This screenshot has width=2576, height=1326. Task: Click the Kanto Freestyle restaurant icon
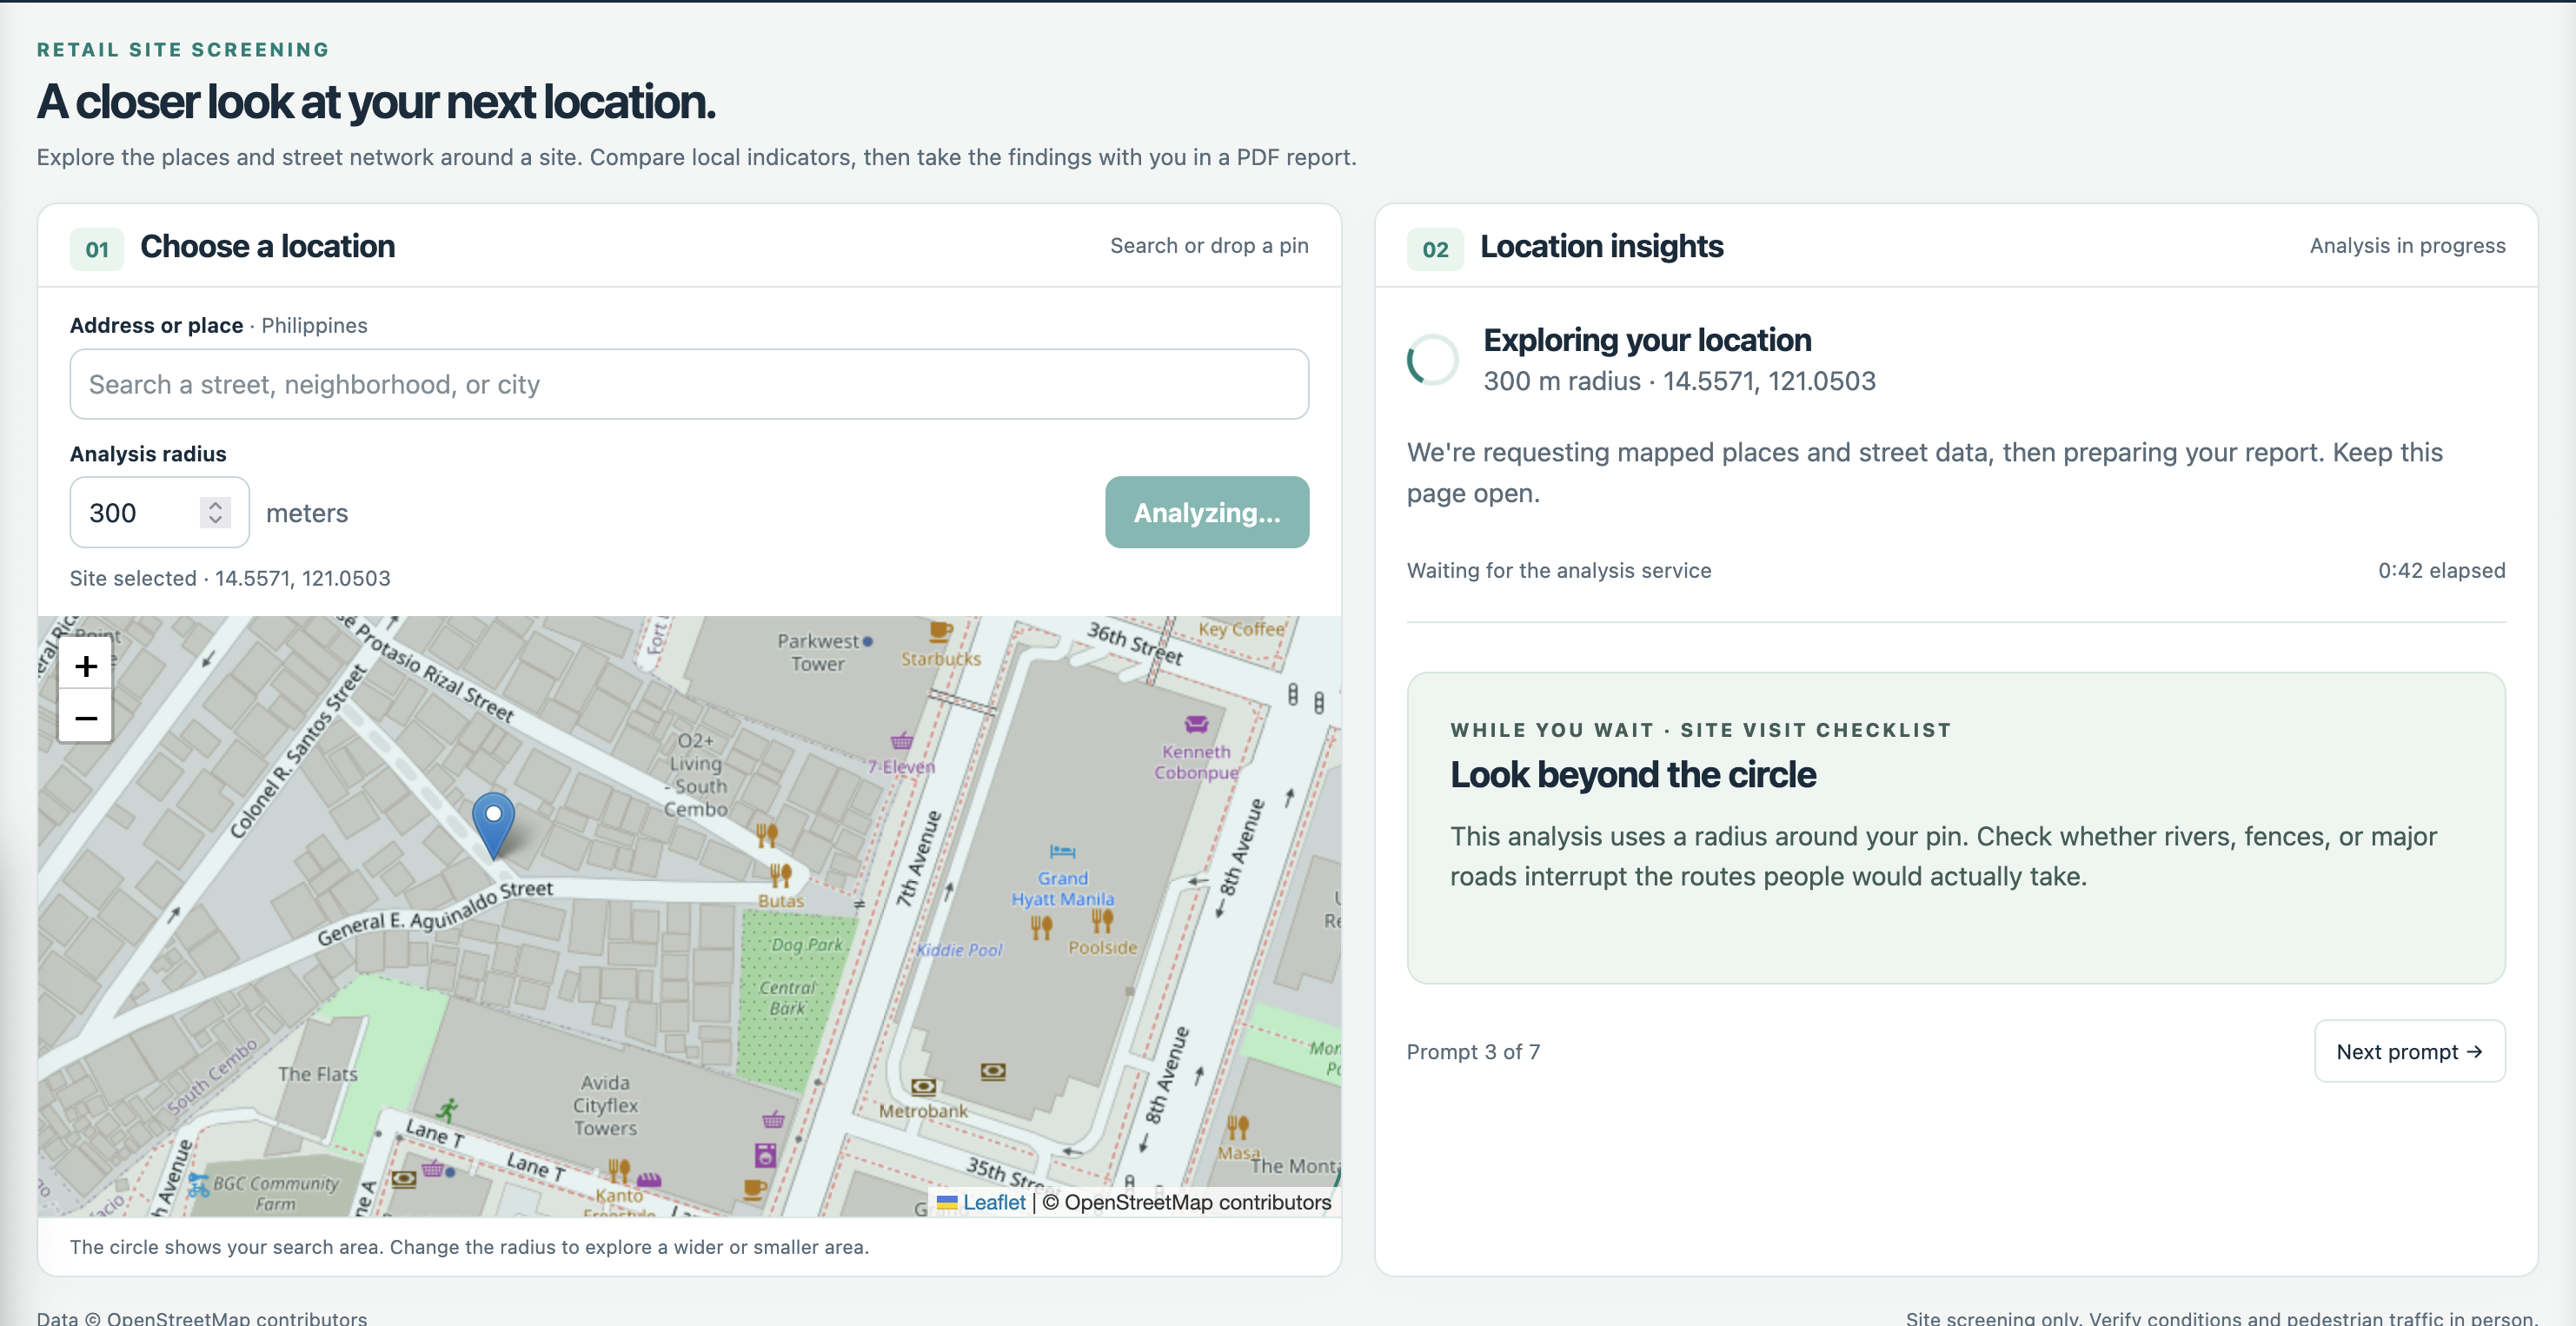point(619,1170)
